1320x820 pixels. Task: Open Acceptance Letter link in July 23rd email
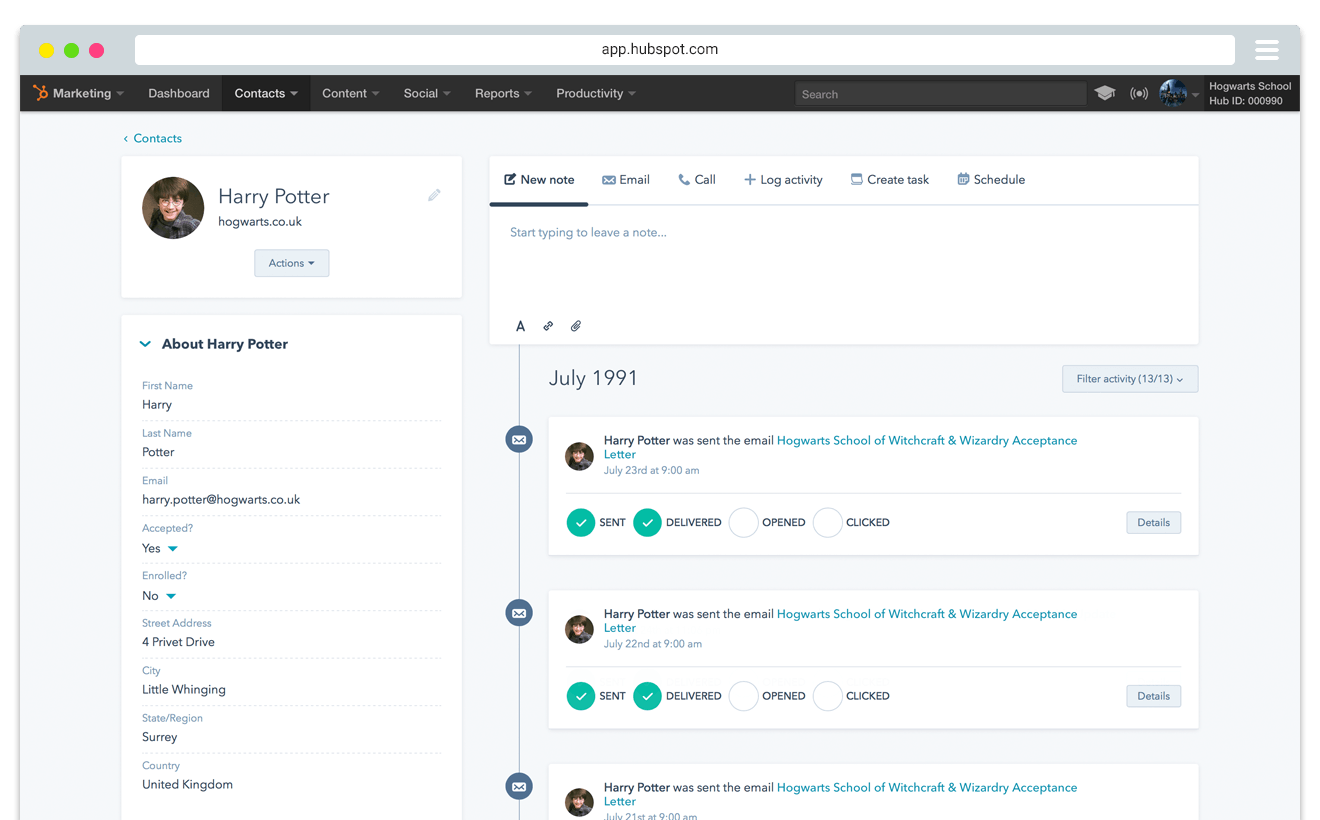[841, 447]
